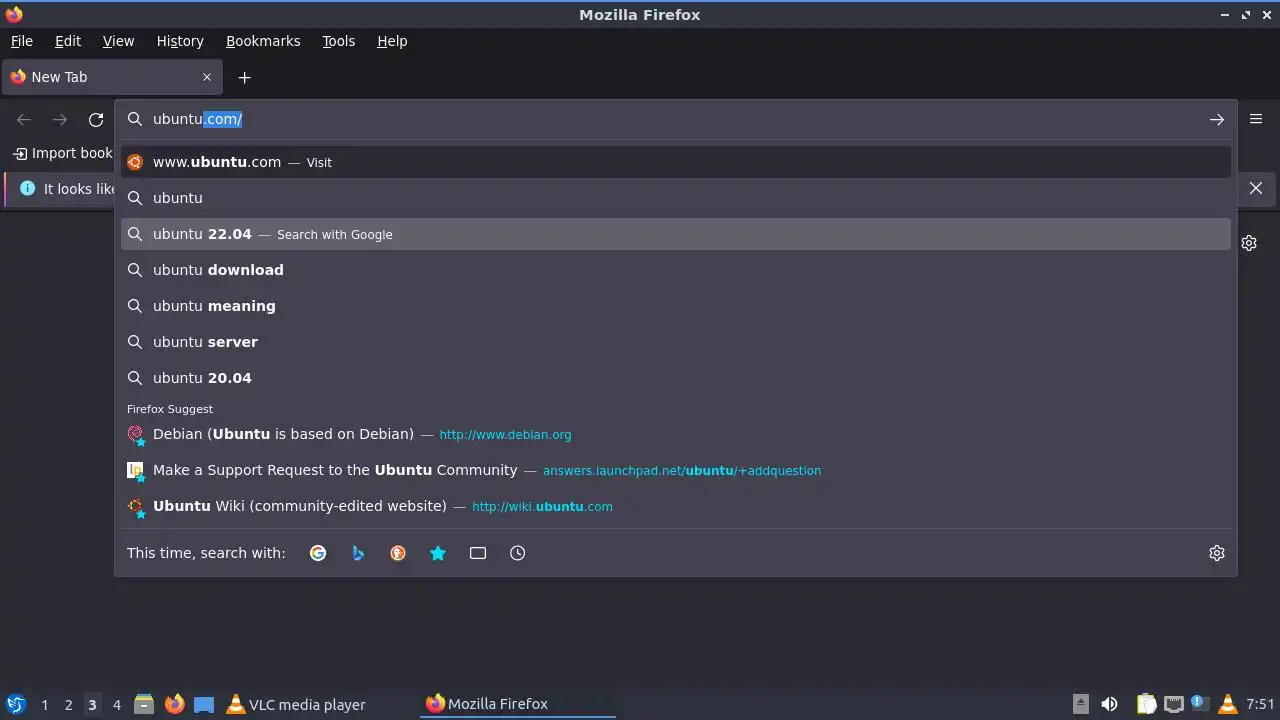Image resolution: width=1280 pixels, height=720 pixels.
Task: Open a new tab with plus button
Action: click(244, 77)
